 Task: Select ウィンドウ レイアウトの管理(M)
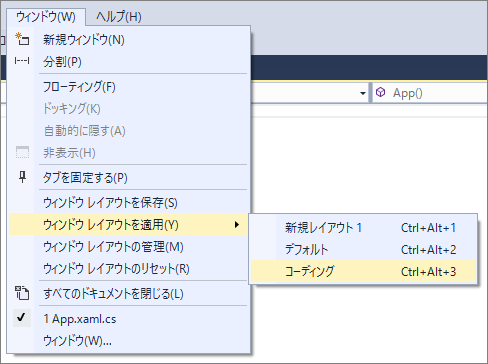tap(129, 247)
